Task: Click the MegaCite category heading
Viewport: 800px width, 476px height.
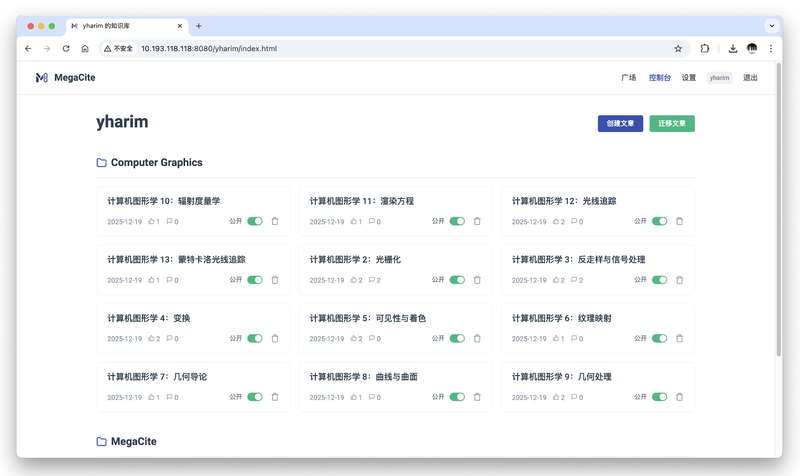Action: click(134, 441)
